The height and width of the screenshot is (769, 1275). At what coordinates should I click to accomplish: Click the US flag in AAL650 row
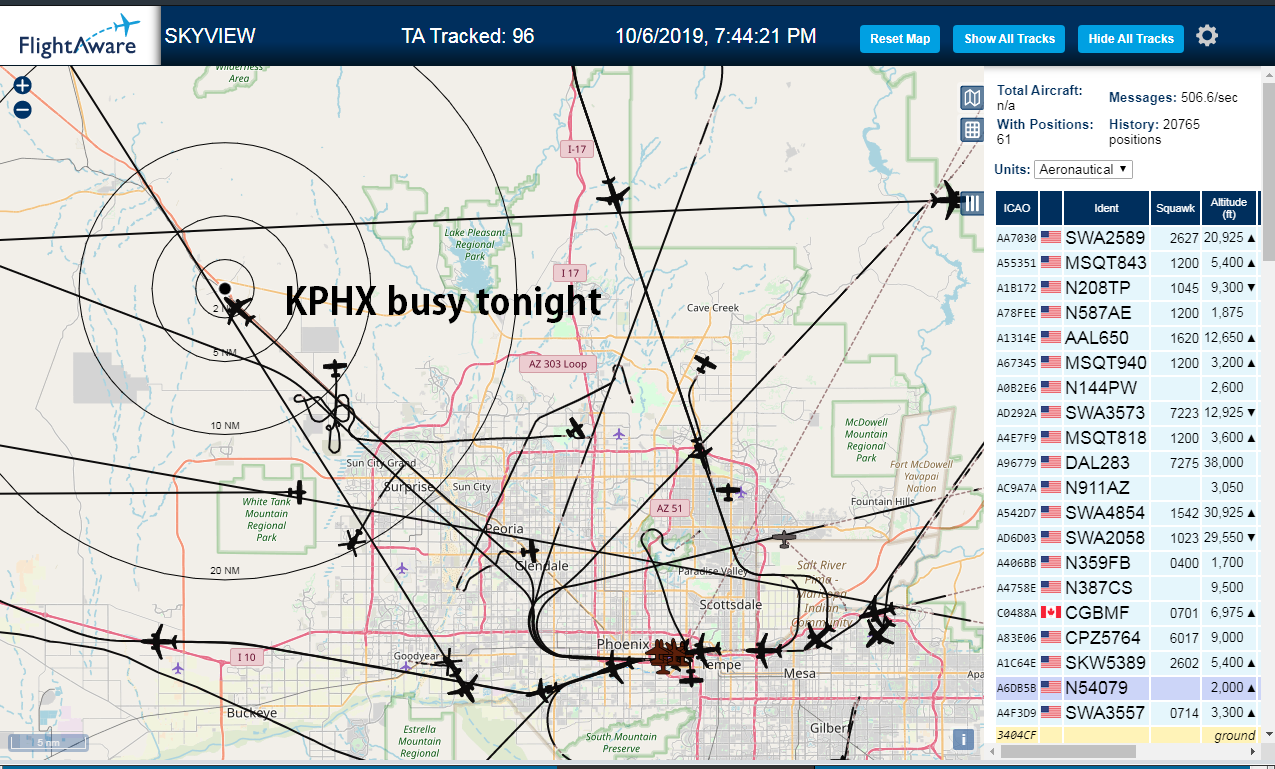(1051, 337)
